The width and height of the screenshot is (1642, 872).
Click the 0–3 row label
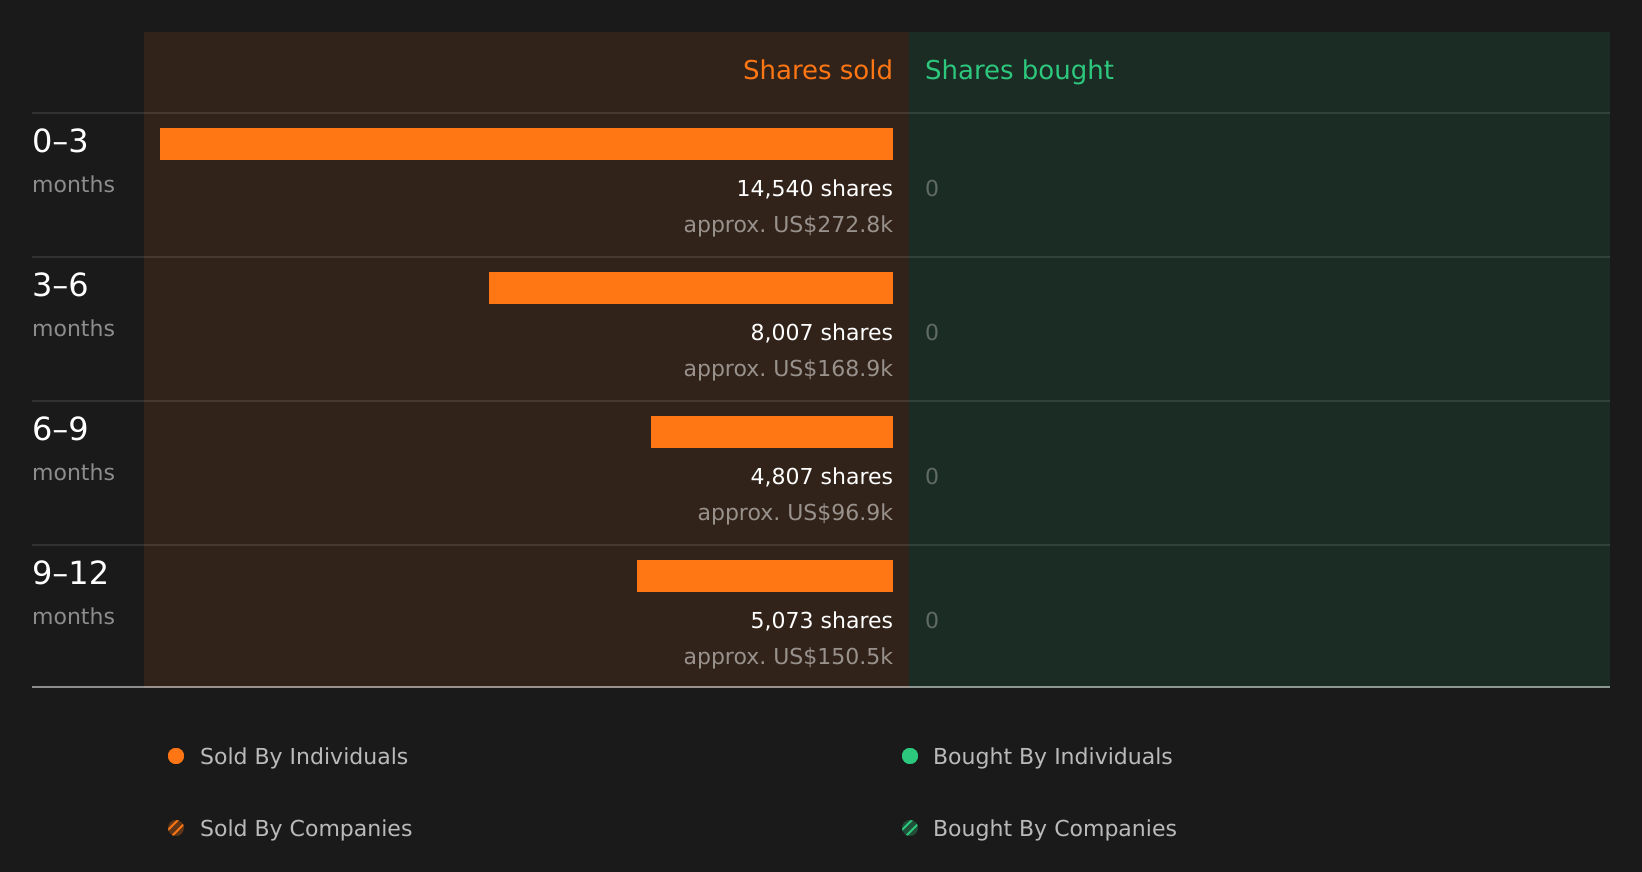point(60,142)
